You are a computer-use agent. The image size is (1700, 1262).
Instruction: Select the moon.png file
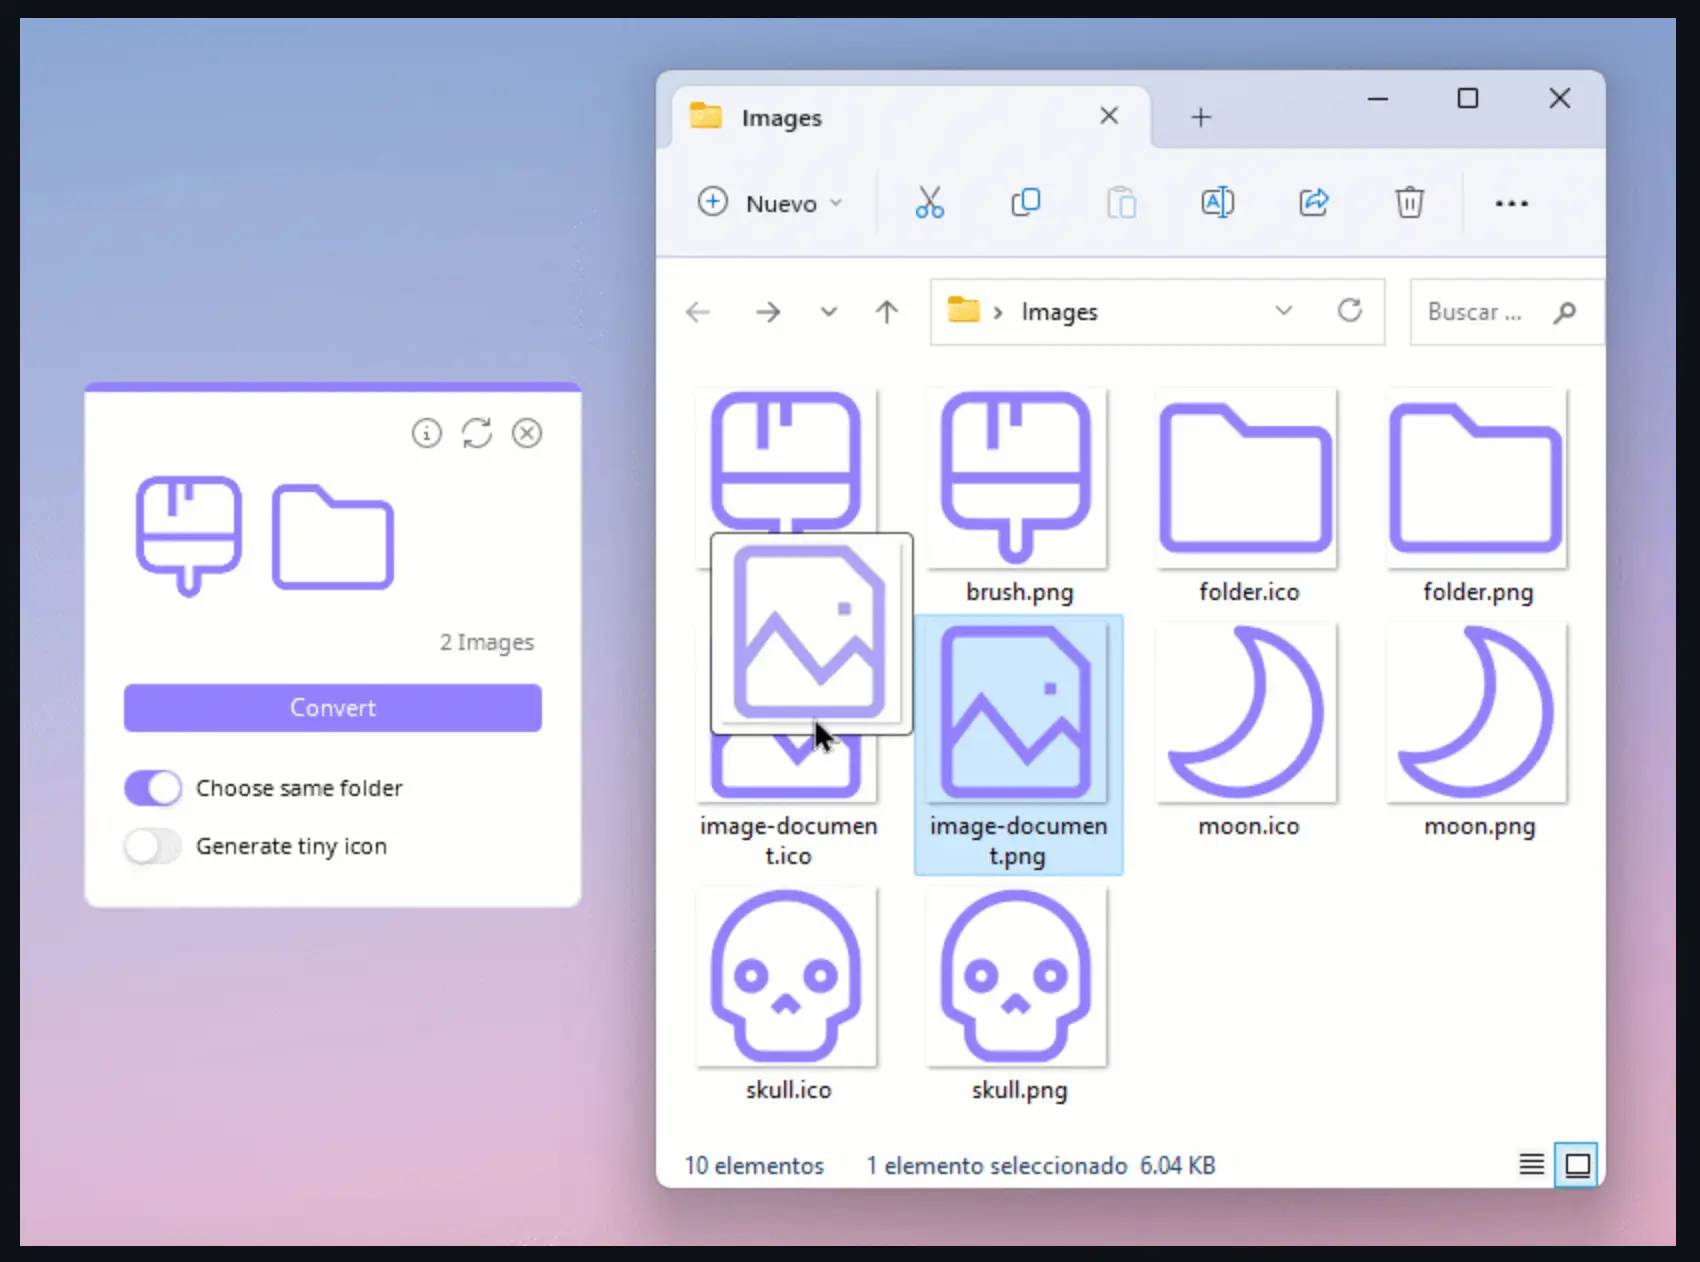click(x=1478, y=732)
